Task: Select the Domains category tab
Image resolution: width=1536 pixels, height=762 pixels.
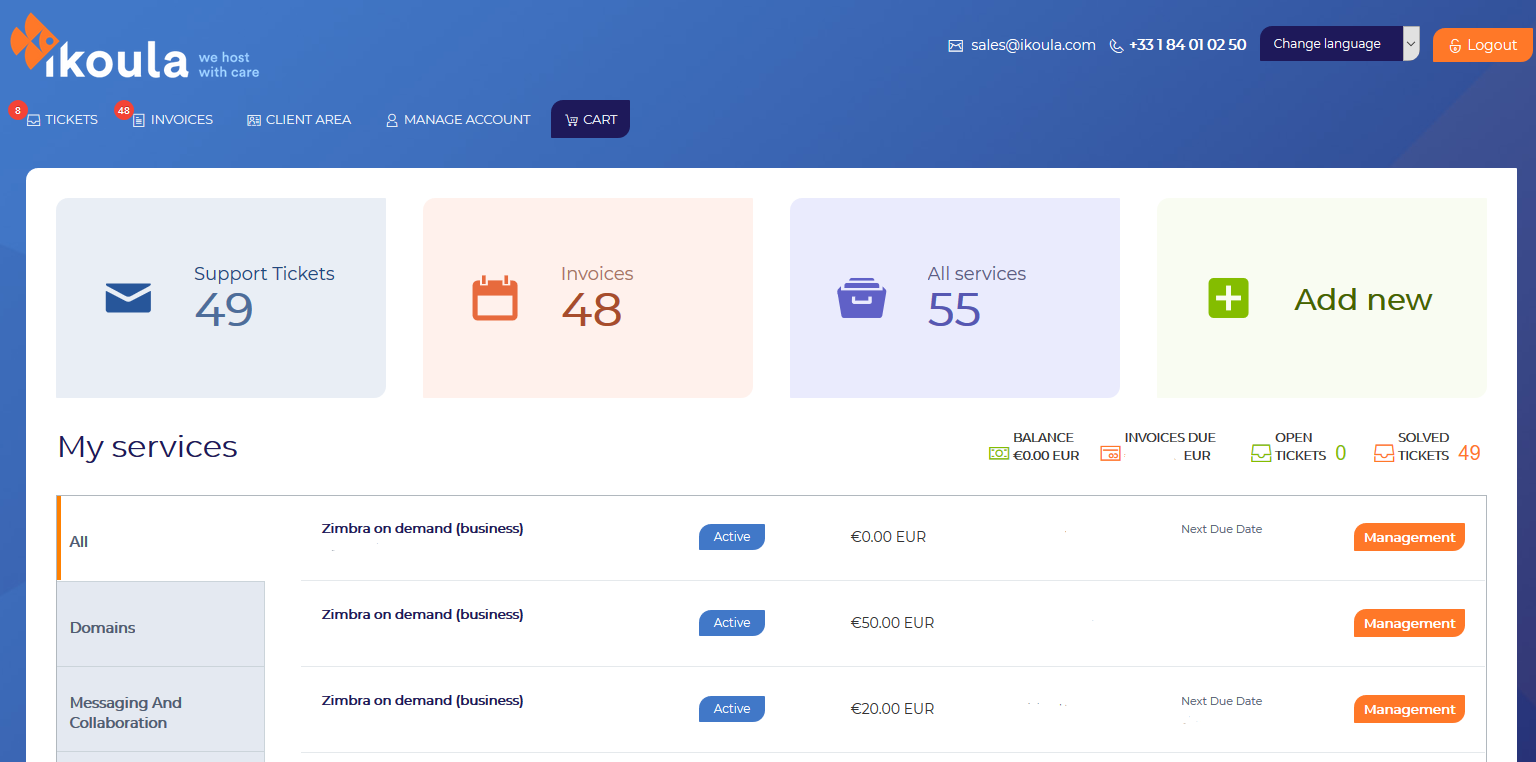Action: (x=161, y=624)
